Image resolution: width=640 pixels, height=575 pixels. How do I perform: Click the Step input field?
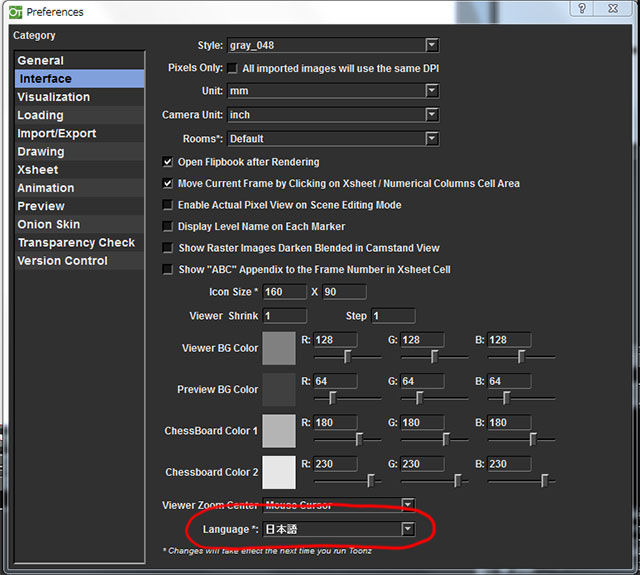[x=393, y=316]
